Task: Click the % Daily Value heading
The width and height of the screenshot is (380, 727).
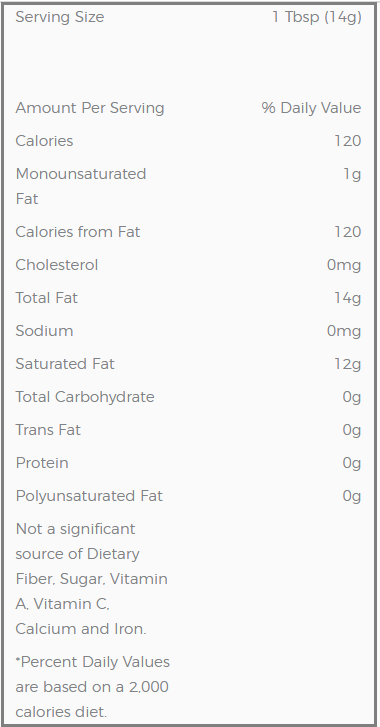Action: coord(311,108)
